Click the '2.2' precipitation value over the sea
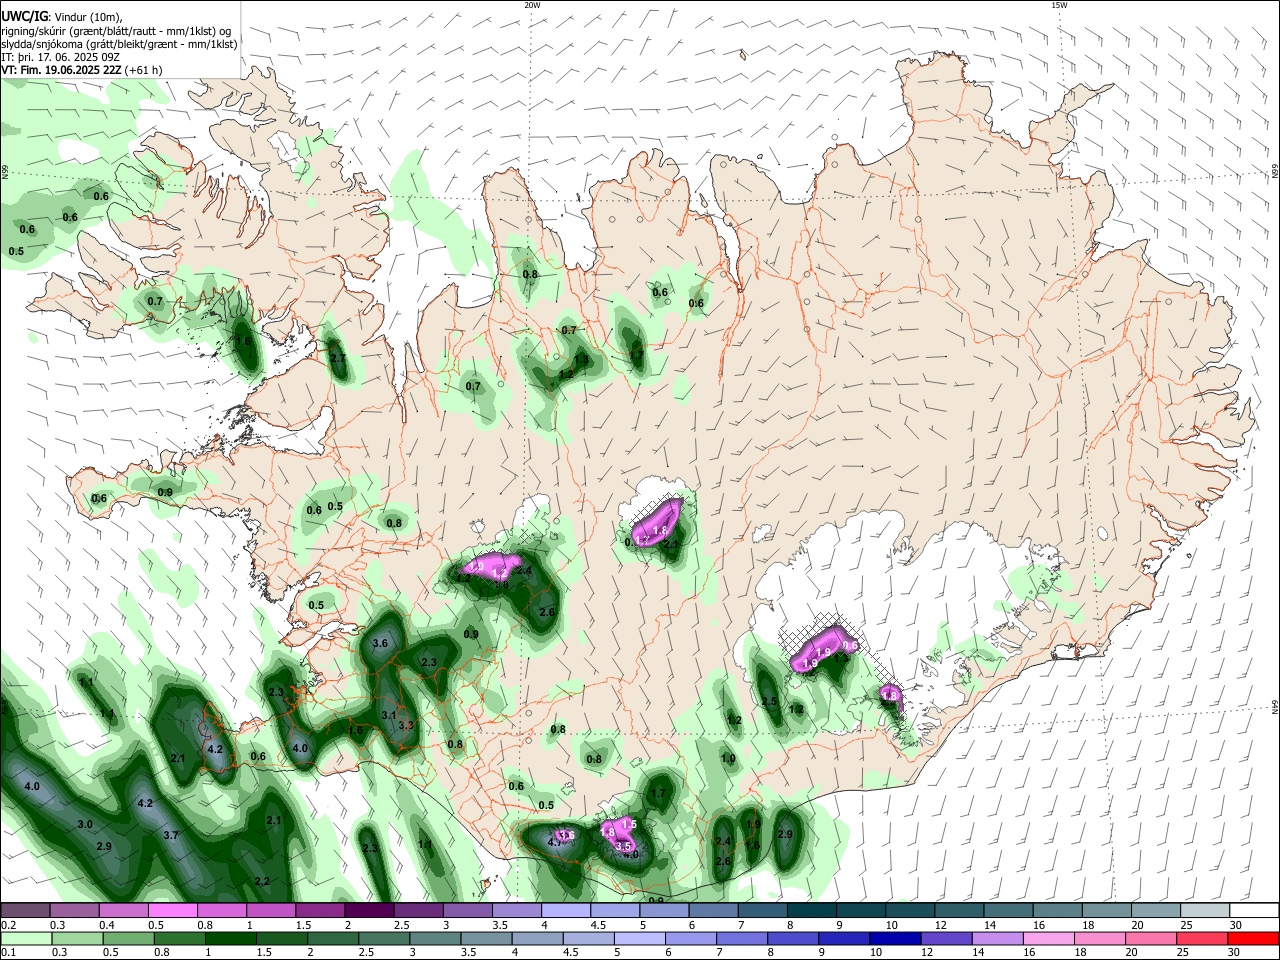The width and height of the screenshot is (1280, 960). click(x=262, y=881)
